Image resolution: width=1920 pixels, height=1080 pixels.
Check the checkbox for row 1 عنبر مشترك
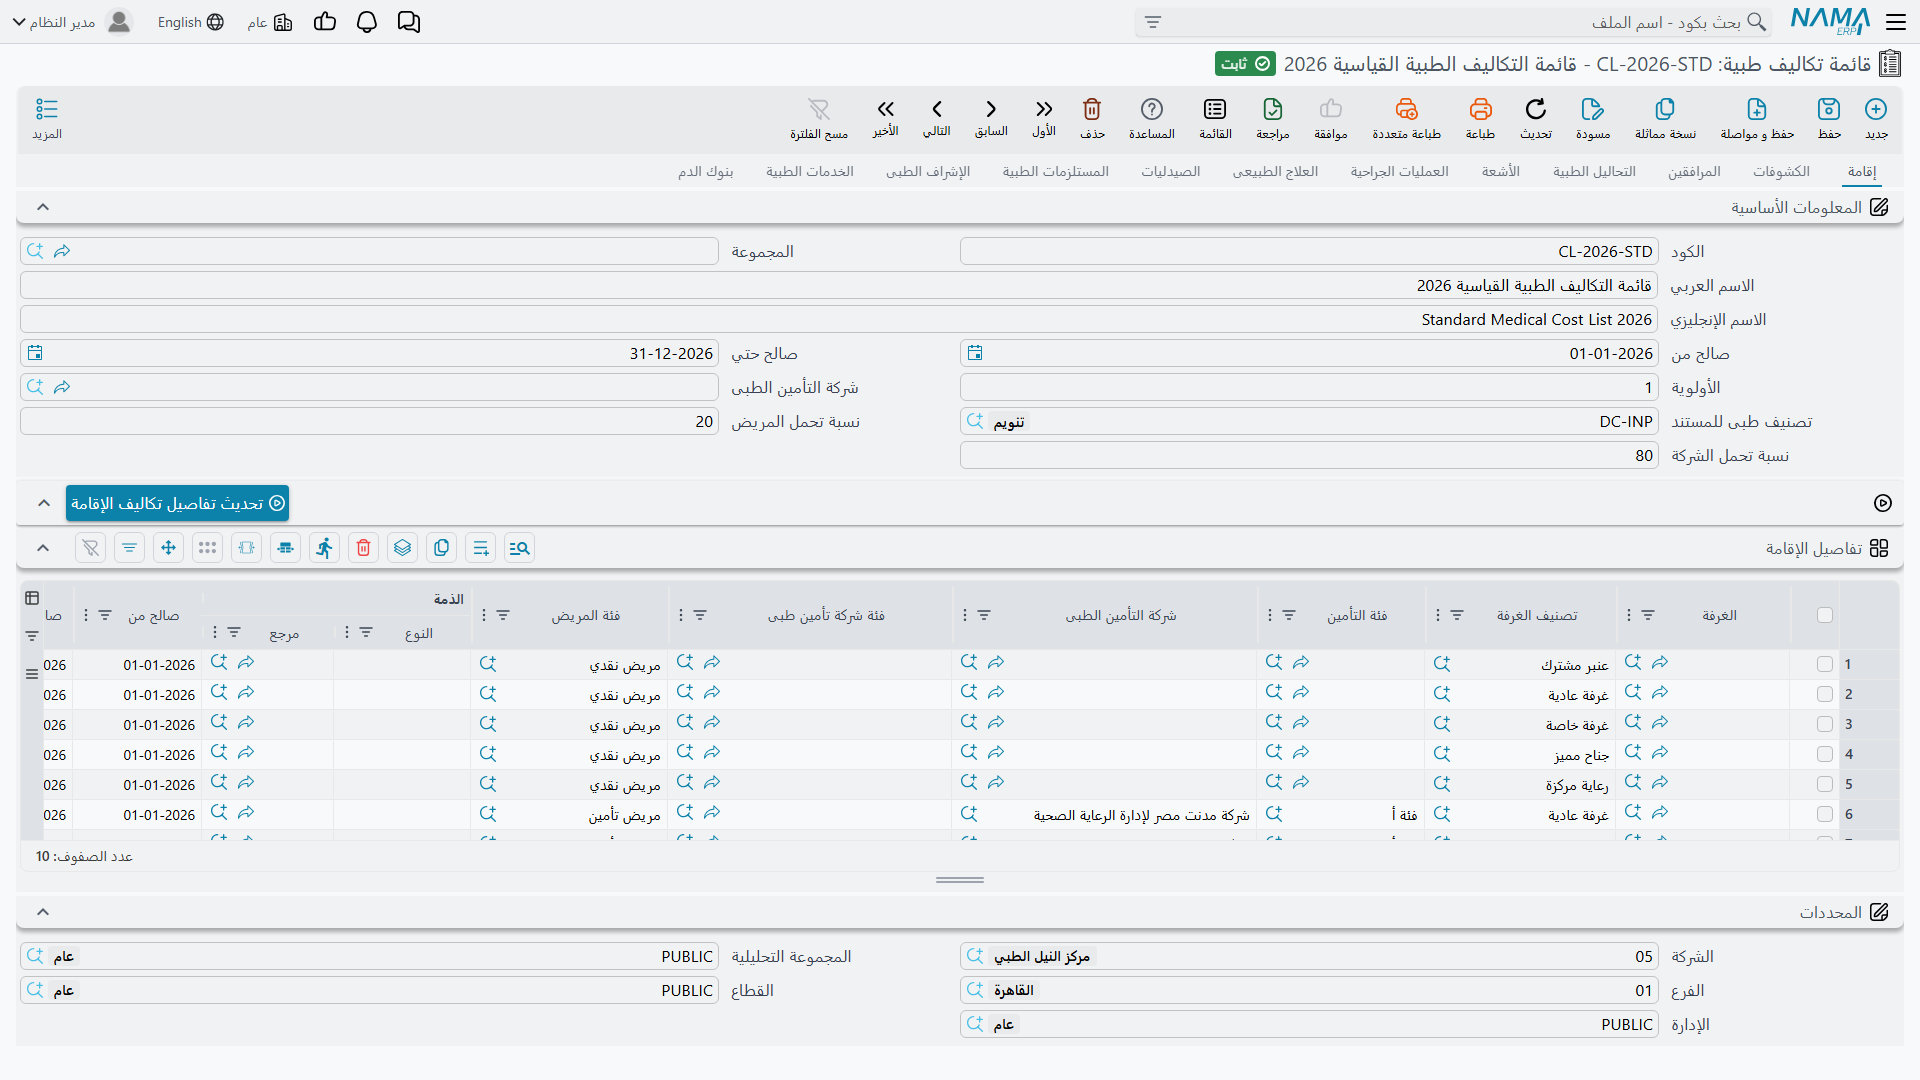pos(1825,664)
